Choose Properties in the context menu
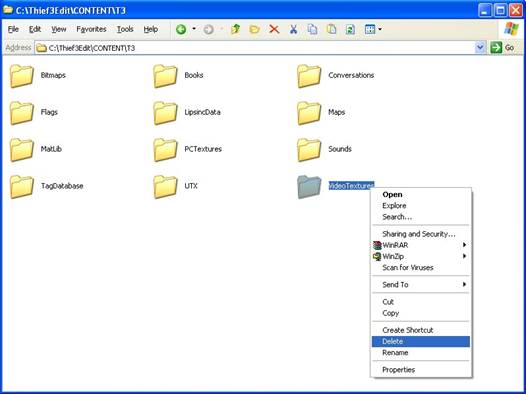Viewport: 526px width, 394px height. [x=421, y=370]
